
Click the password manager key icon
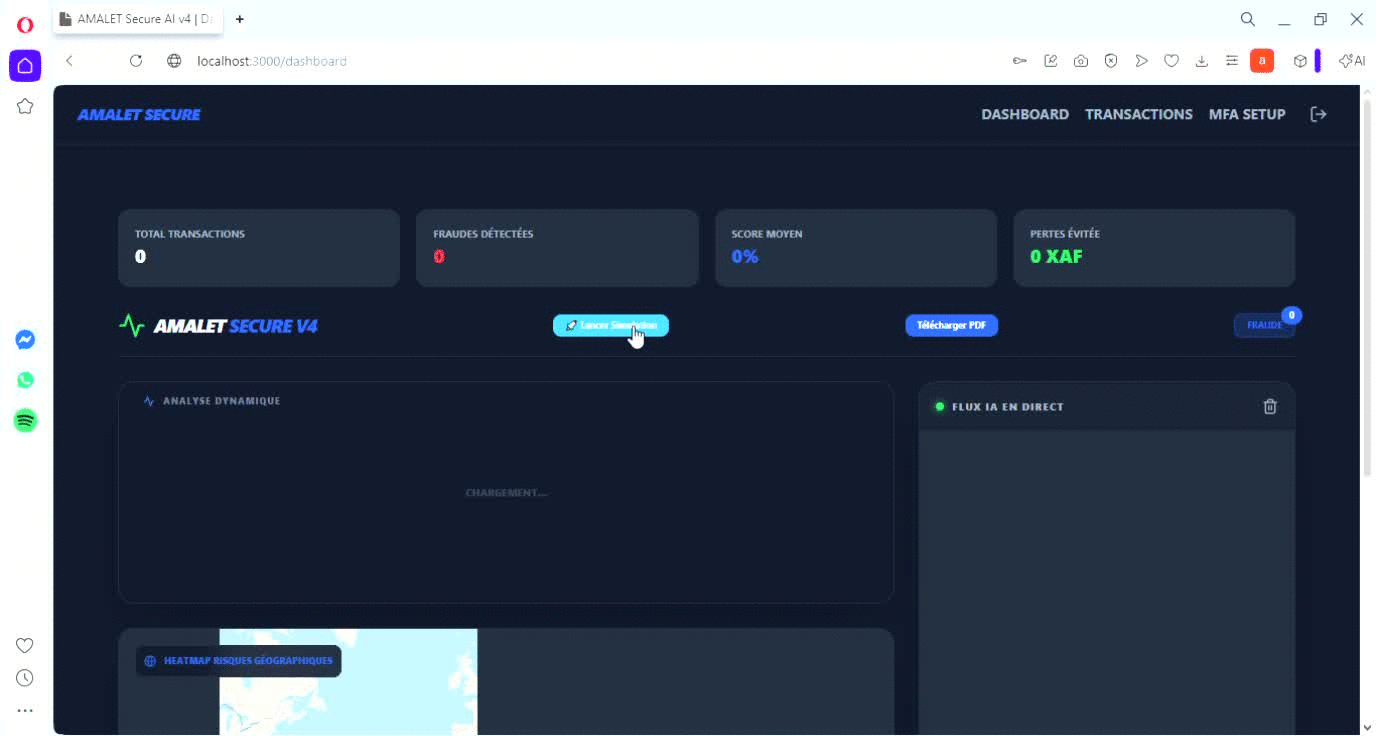(1019, 61)
